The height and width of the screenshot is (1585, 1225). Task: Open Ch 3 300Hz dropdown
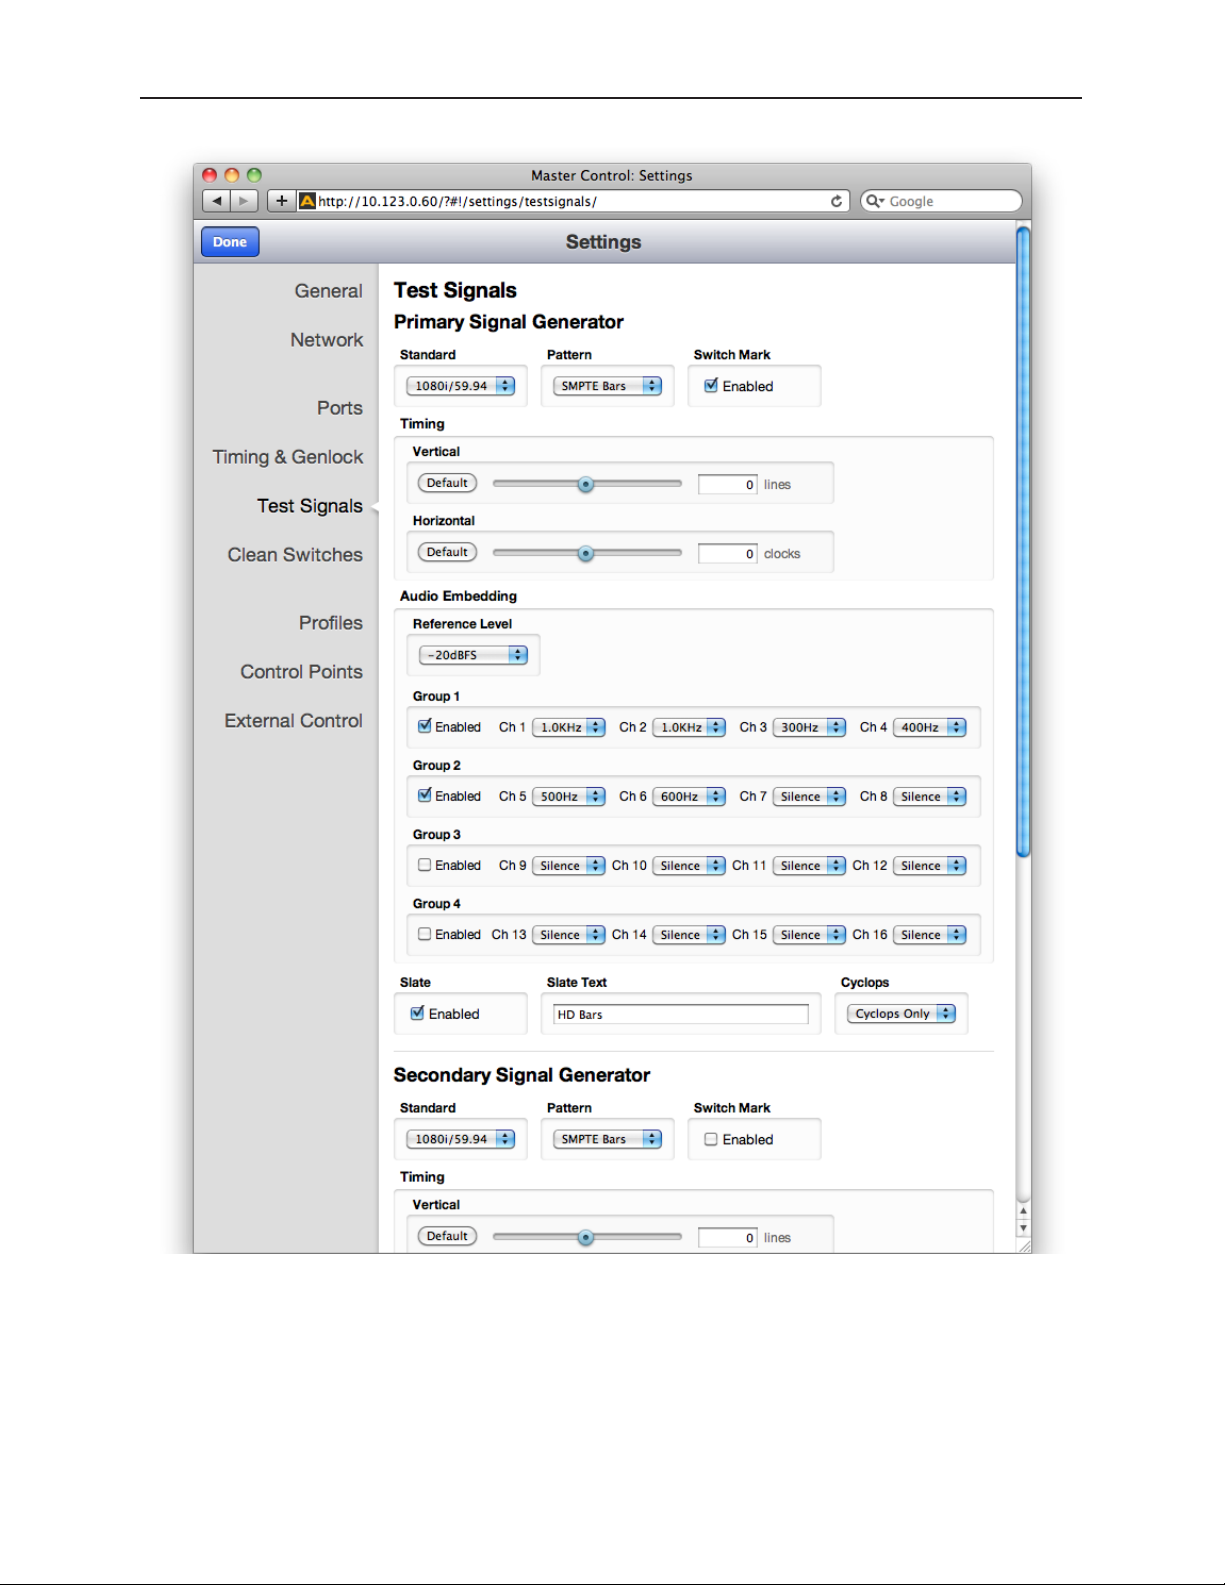[809, 727]
